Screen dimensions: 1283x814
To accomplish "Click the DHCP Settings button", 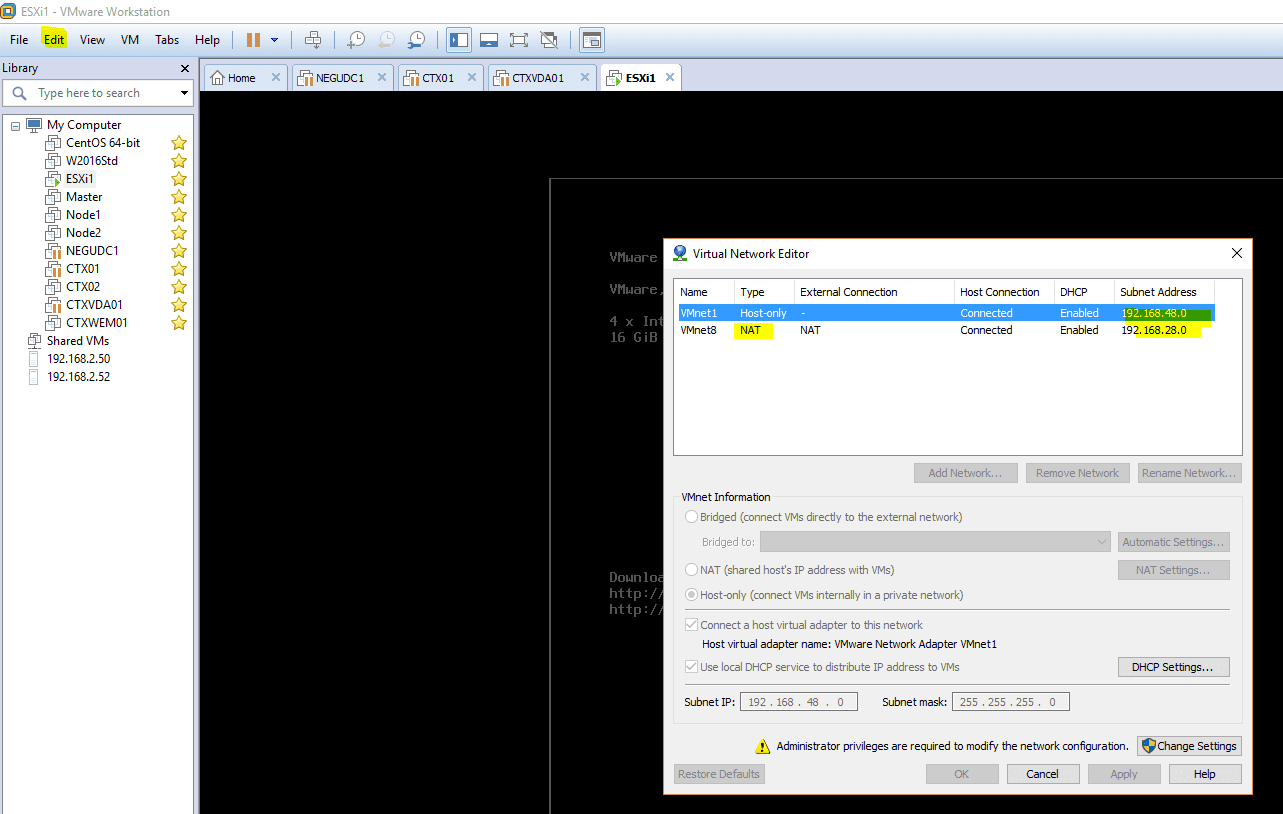I will pyautogui.click(x=1173, y=666).
